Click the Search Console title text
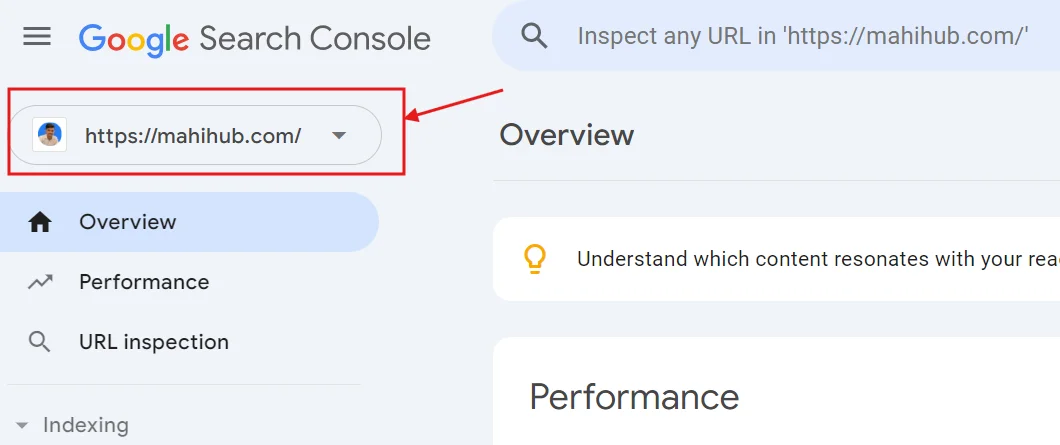 pyautogui.click(x=315, y=38)
